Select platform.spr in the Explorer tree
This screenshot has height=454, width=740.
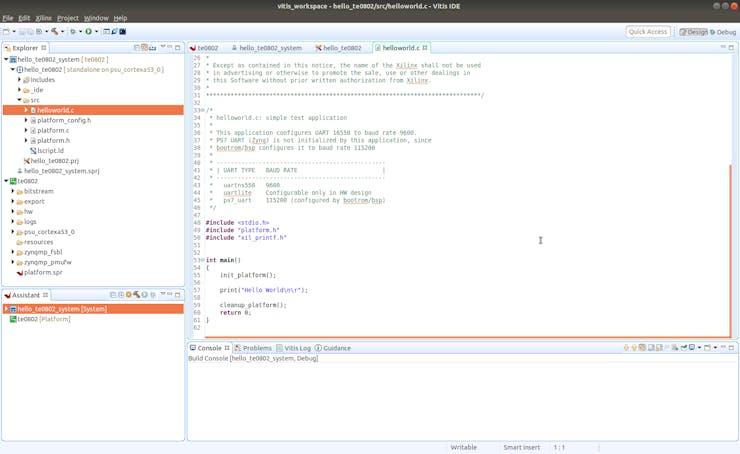tap(43, 272)
